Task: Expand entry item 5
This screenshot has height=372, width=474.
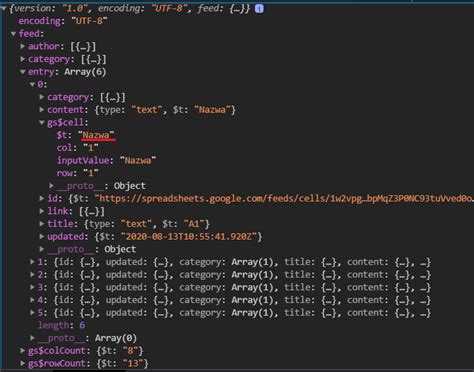Action: tap(32, 313)
